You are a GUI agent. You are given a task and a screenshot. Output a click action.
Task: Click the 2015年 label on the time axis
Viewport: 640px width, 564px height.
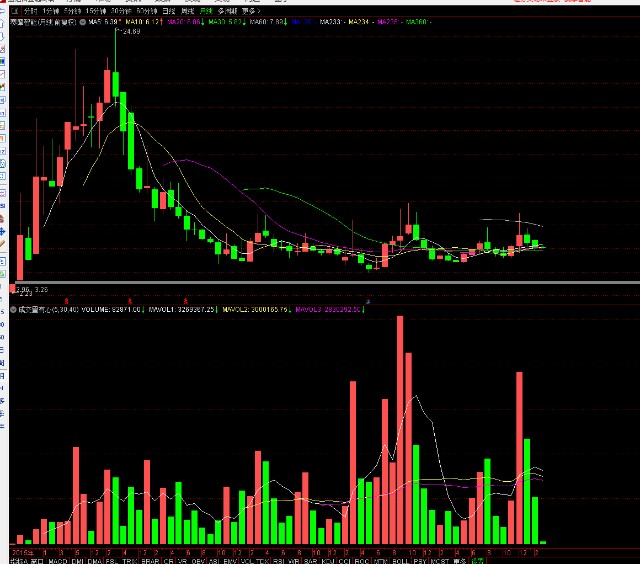tap(22, 553)
